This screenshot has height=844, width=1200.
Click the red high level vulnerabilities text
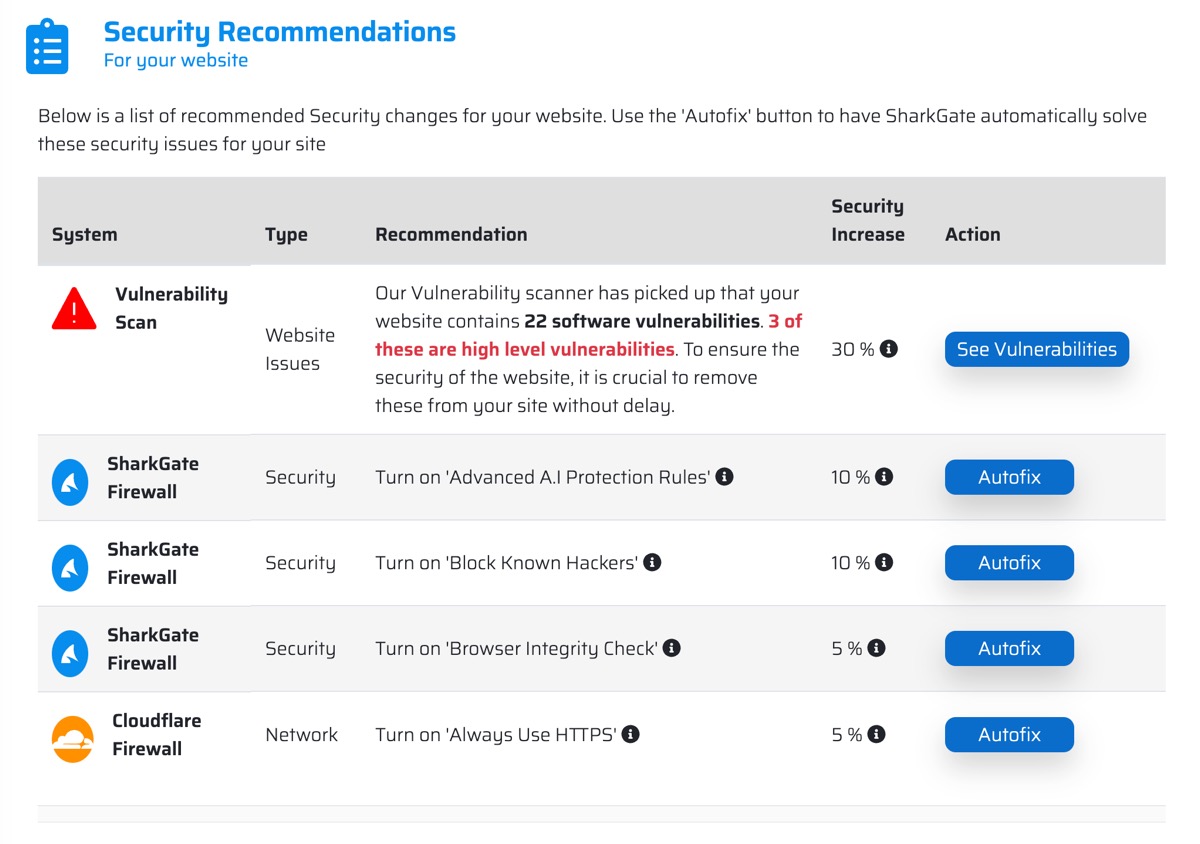click(x=589, y=335)
